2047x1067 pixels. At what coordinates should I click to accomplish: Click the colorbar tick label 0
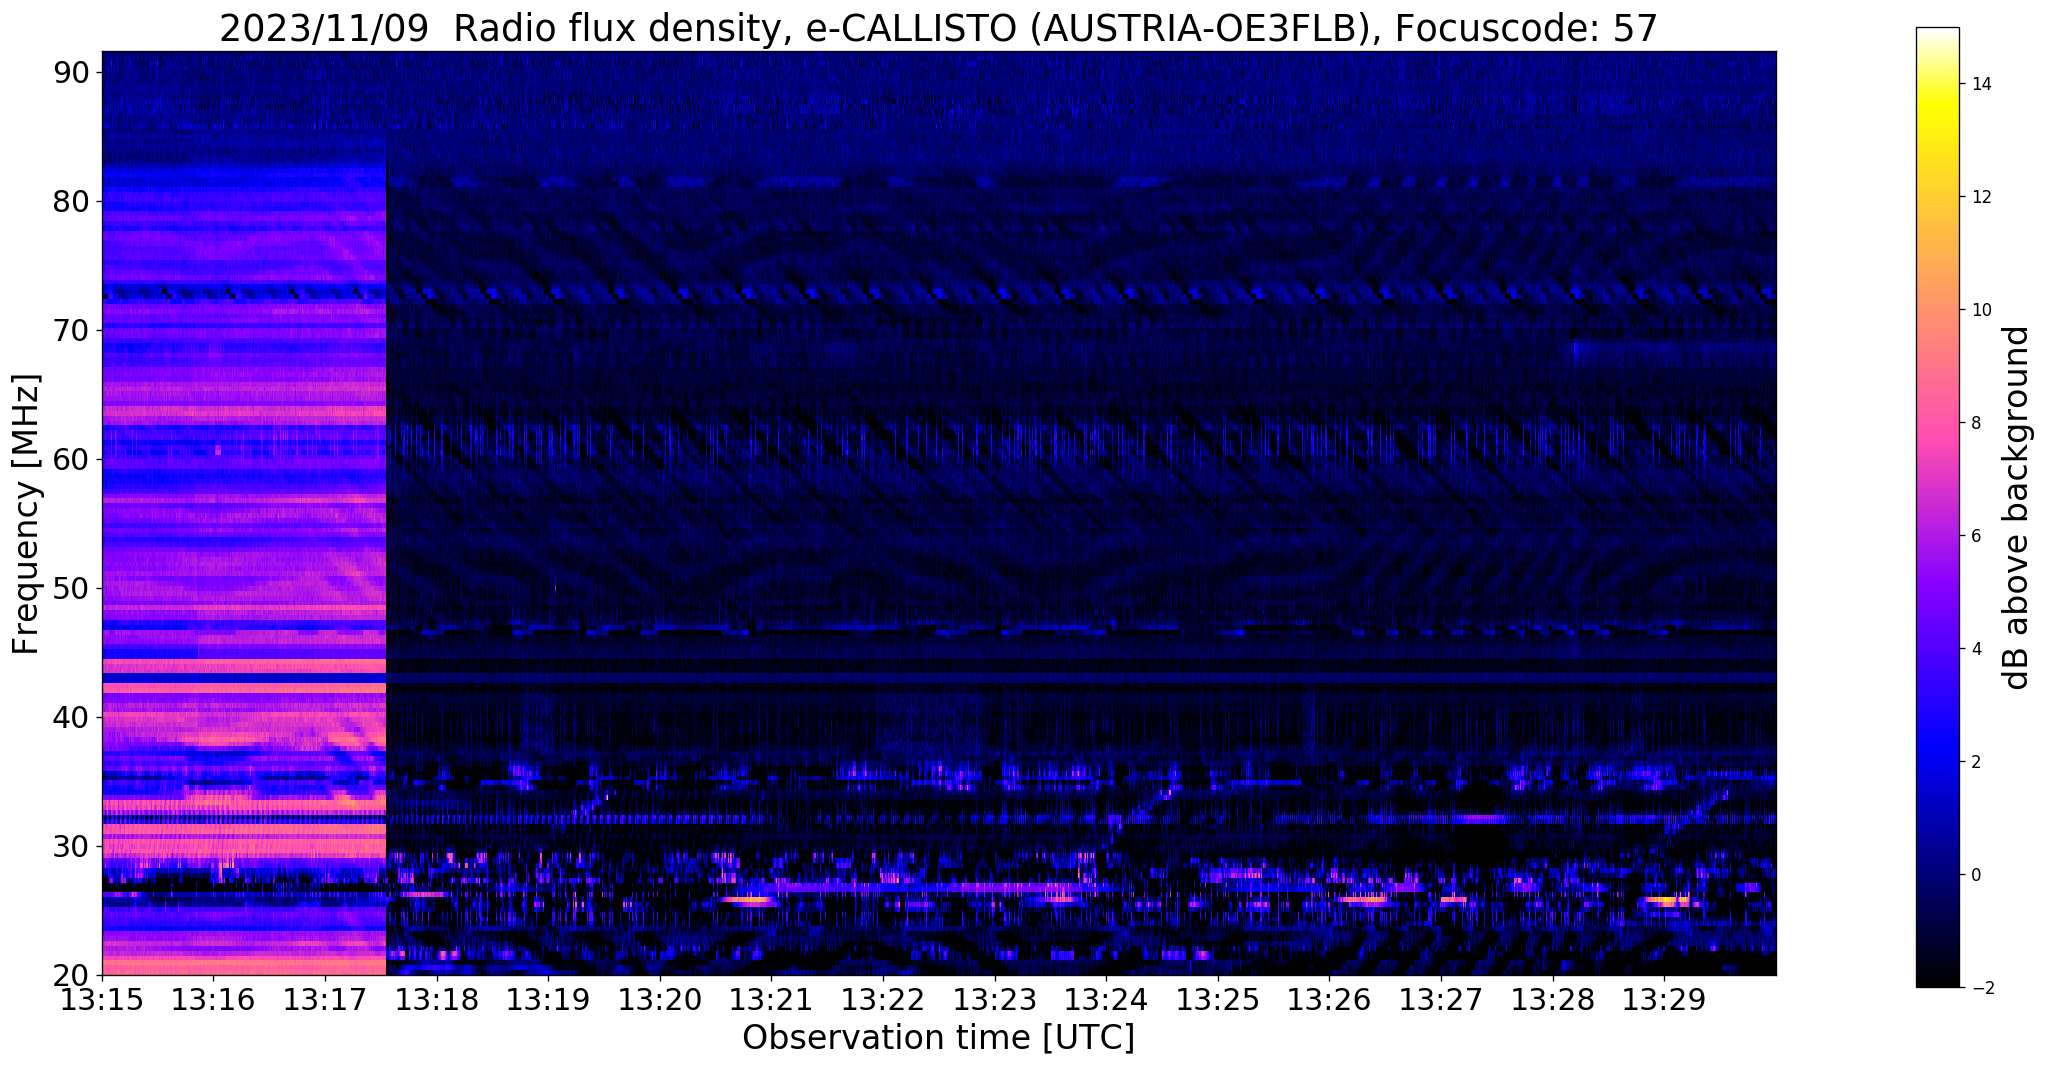tap(1975, 875)
